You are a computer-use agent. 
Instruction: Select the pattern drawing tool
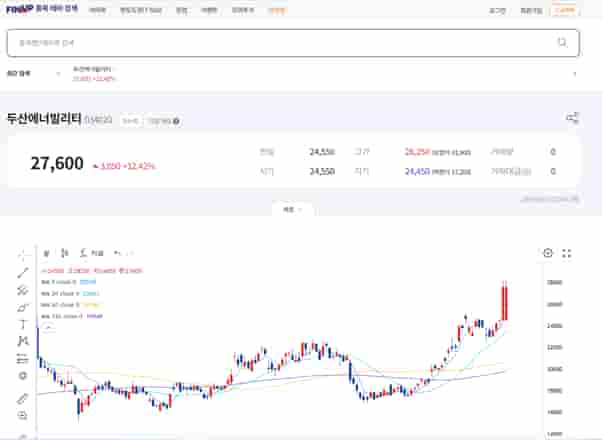tap(23, 341)
